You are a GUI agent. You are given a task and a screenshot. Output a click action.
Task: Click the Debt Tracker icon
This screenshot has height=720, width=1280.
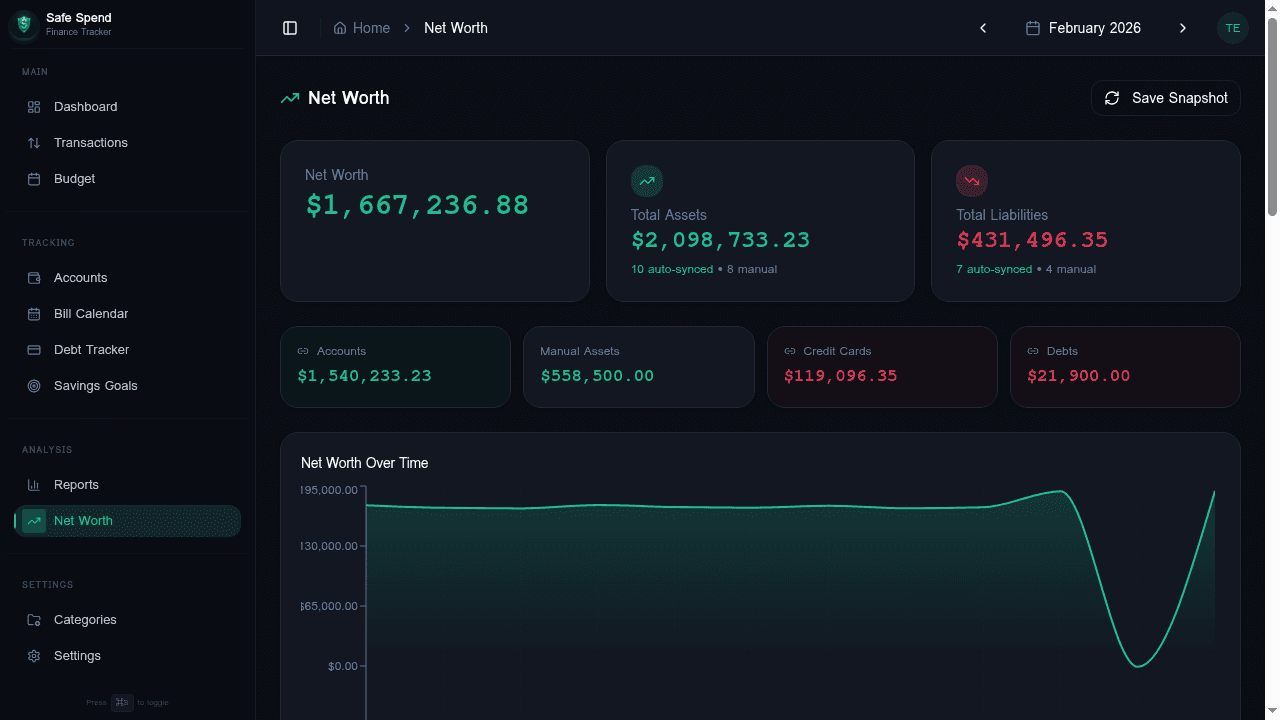tap(32, 349)
